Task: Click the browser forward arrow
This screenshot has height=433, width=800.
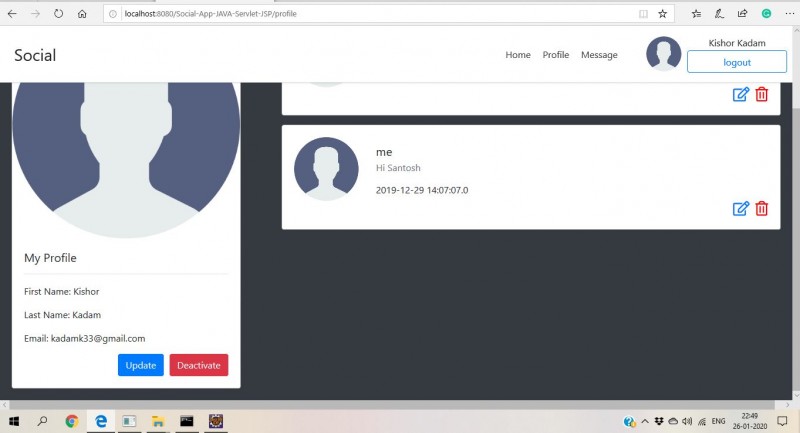Action: pos(35,14)
